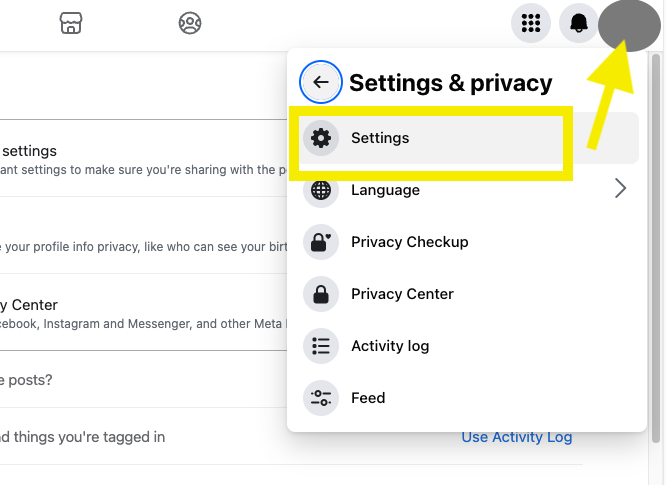
Task: Select Activity log menu item
Action: point(390,346)
